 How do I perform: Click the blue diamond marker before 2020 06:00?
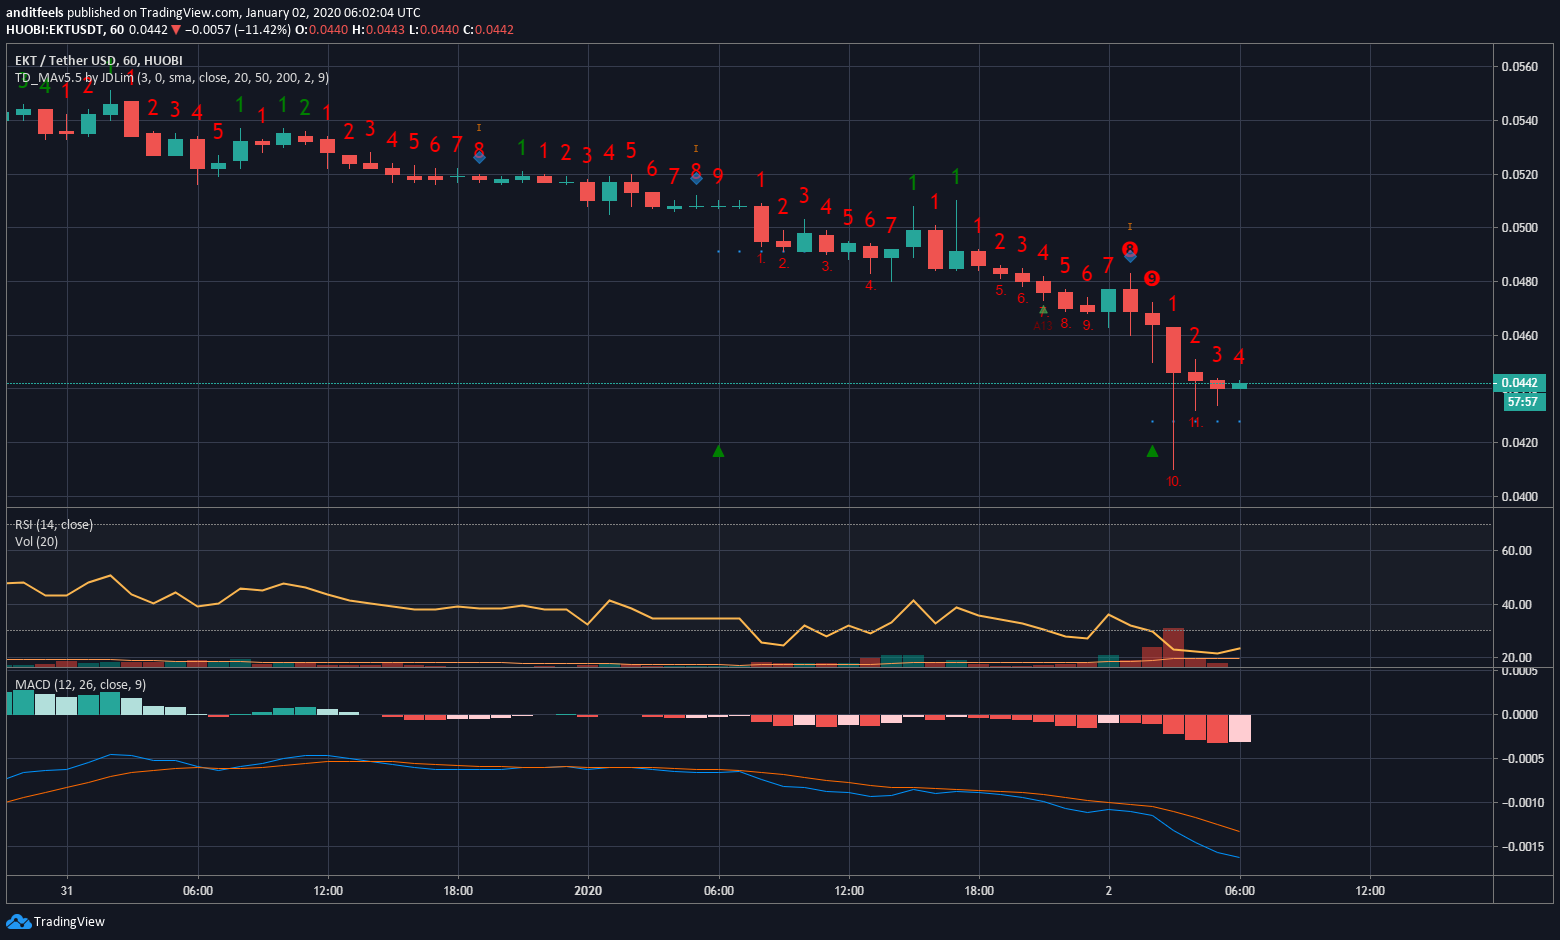696,178
